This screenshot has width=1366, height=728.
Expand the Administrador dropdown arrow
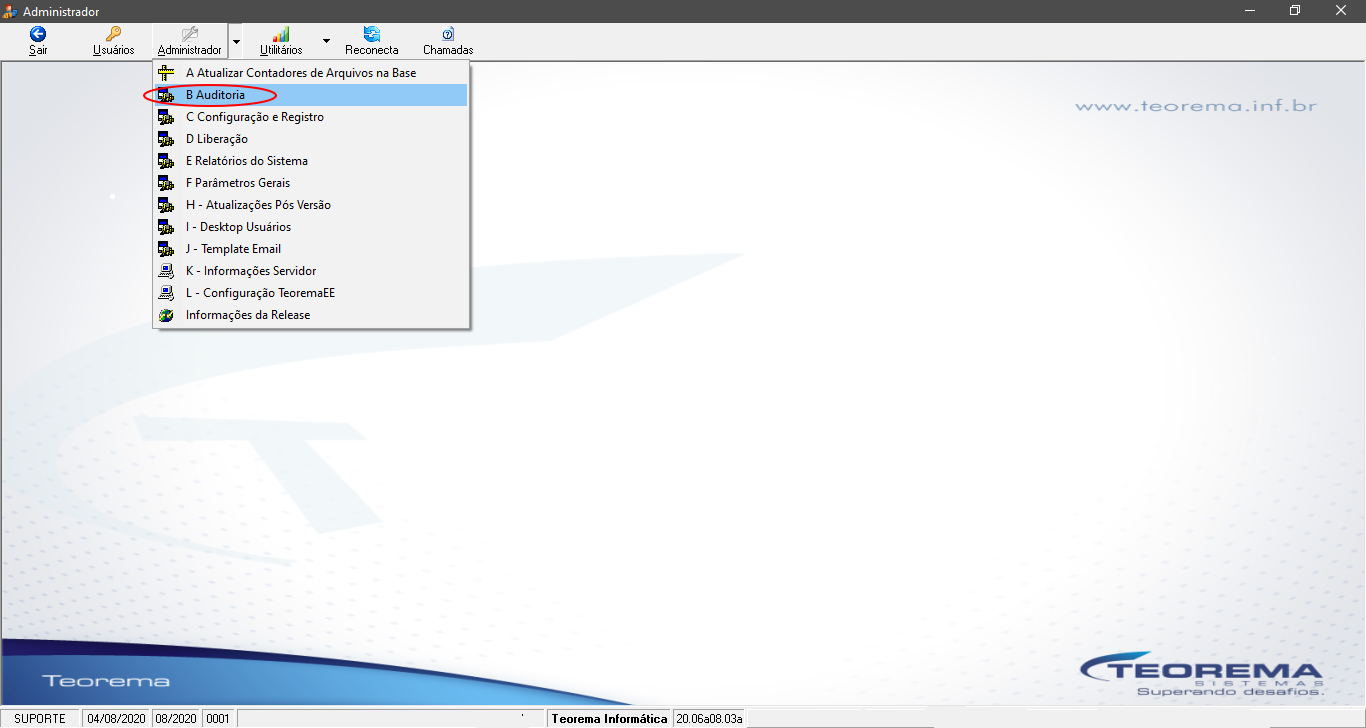[x=236, y=41]
